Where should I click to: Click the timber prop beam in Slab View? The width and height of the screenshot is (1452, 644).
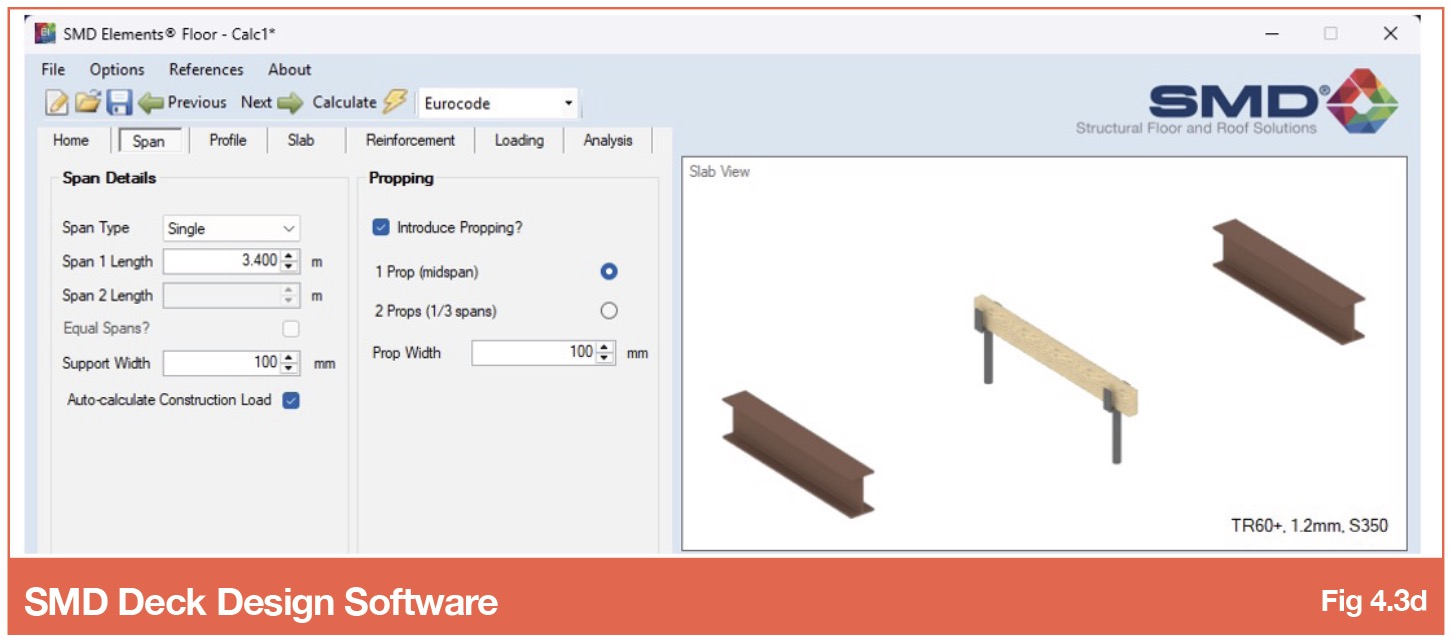point(1056,355)
